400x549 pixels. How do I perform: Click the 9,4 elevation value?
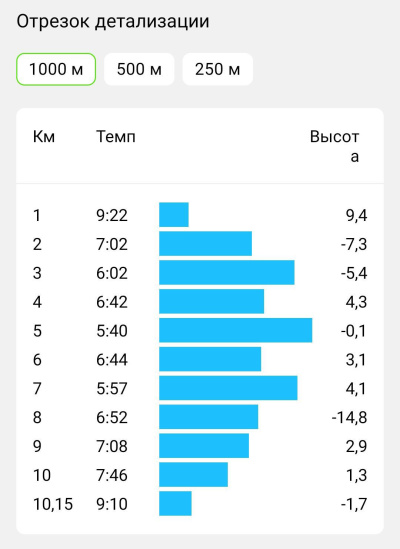[357, 215]
